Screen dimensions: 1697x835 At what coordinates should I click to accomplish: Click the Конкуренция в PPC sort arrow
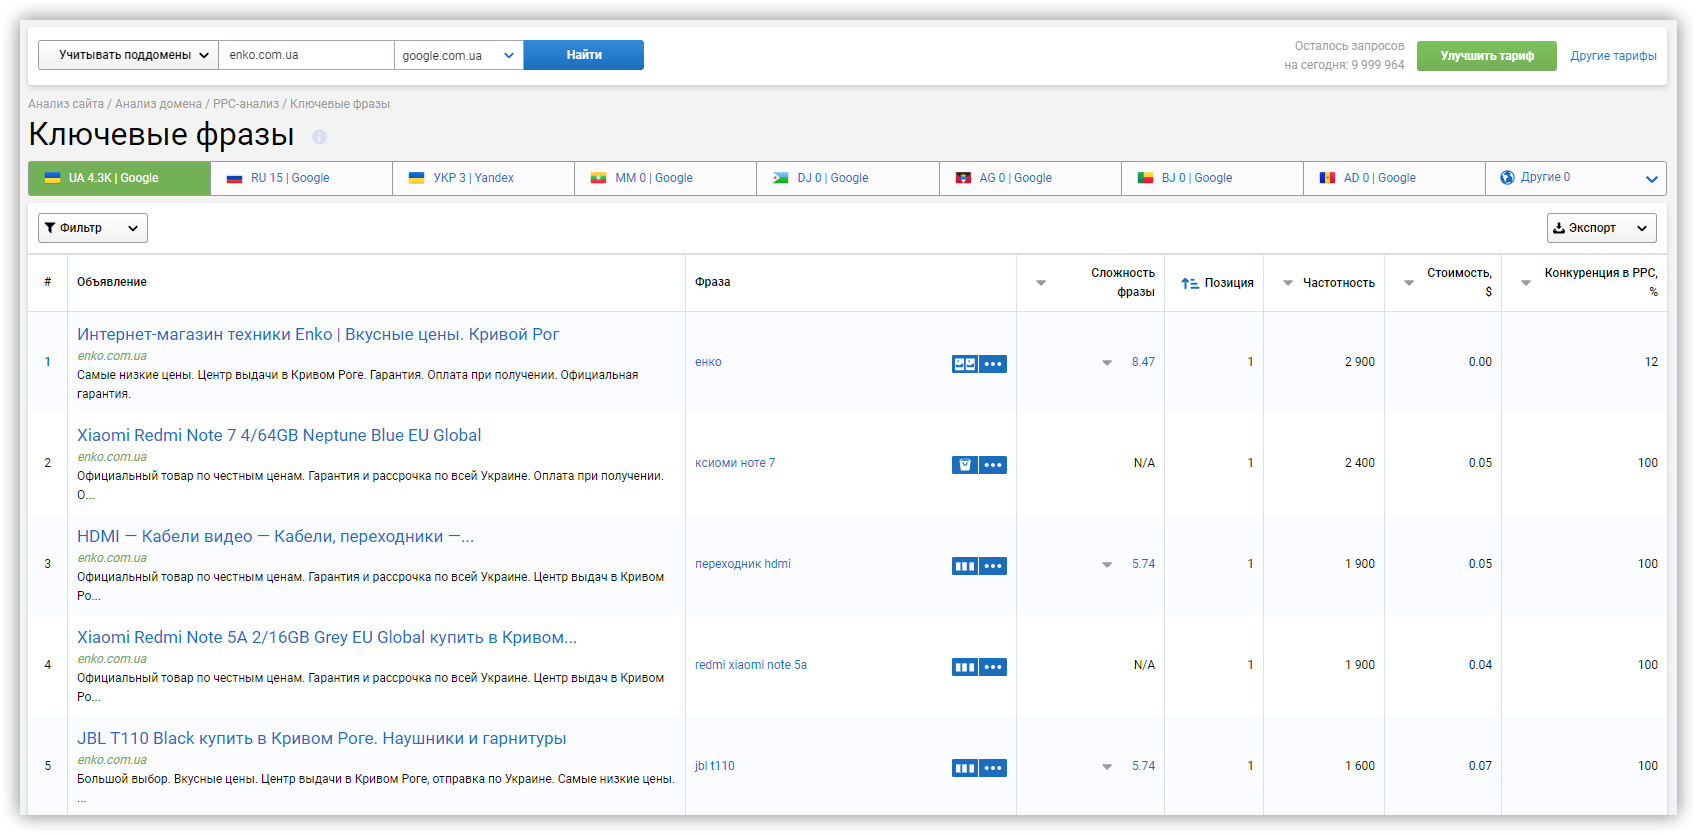1526,283
